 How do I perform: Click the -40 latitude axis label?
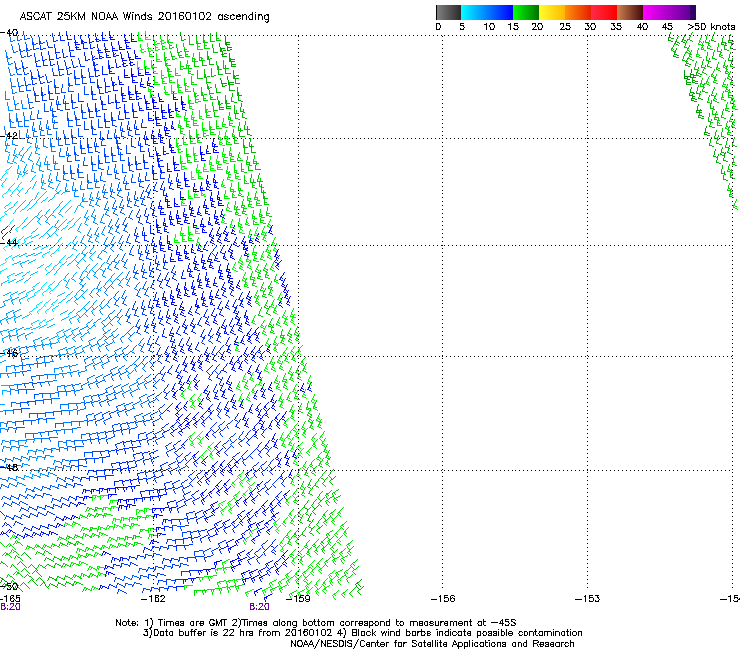click(9, 33)
